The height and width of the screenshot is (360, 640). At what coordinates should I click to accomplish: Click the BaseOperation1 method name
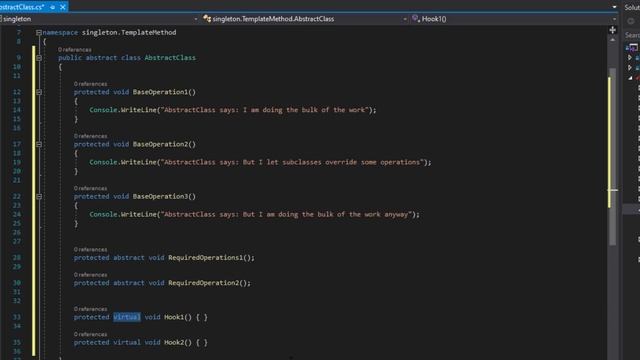tap(160, 92)
